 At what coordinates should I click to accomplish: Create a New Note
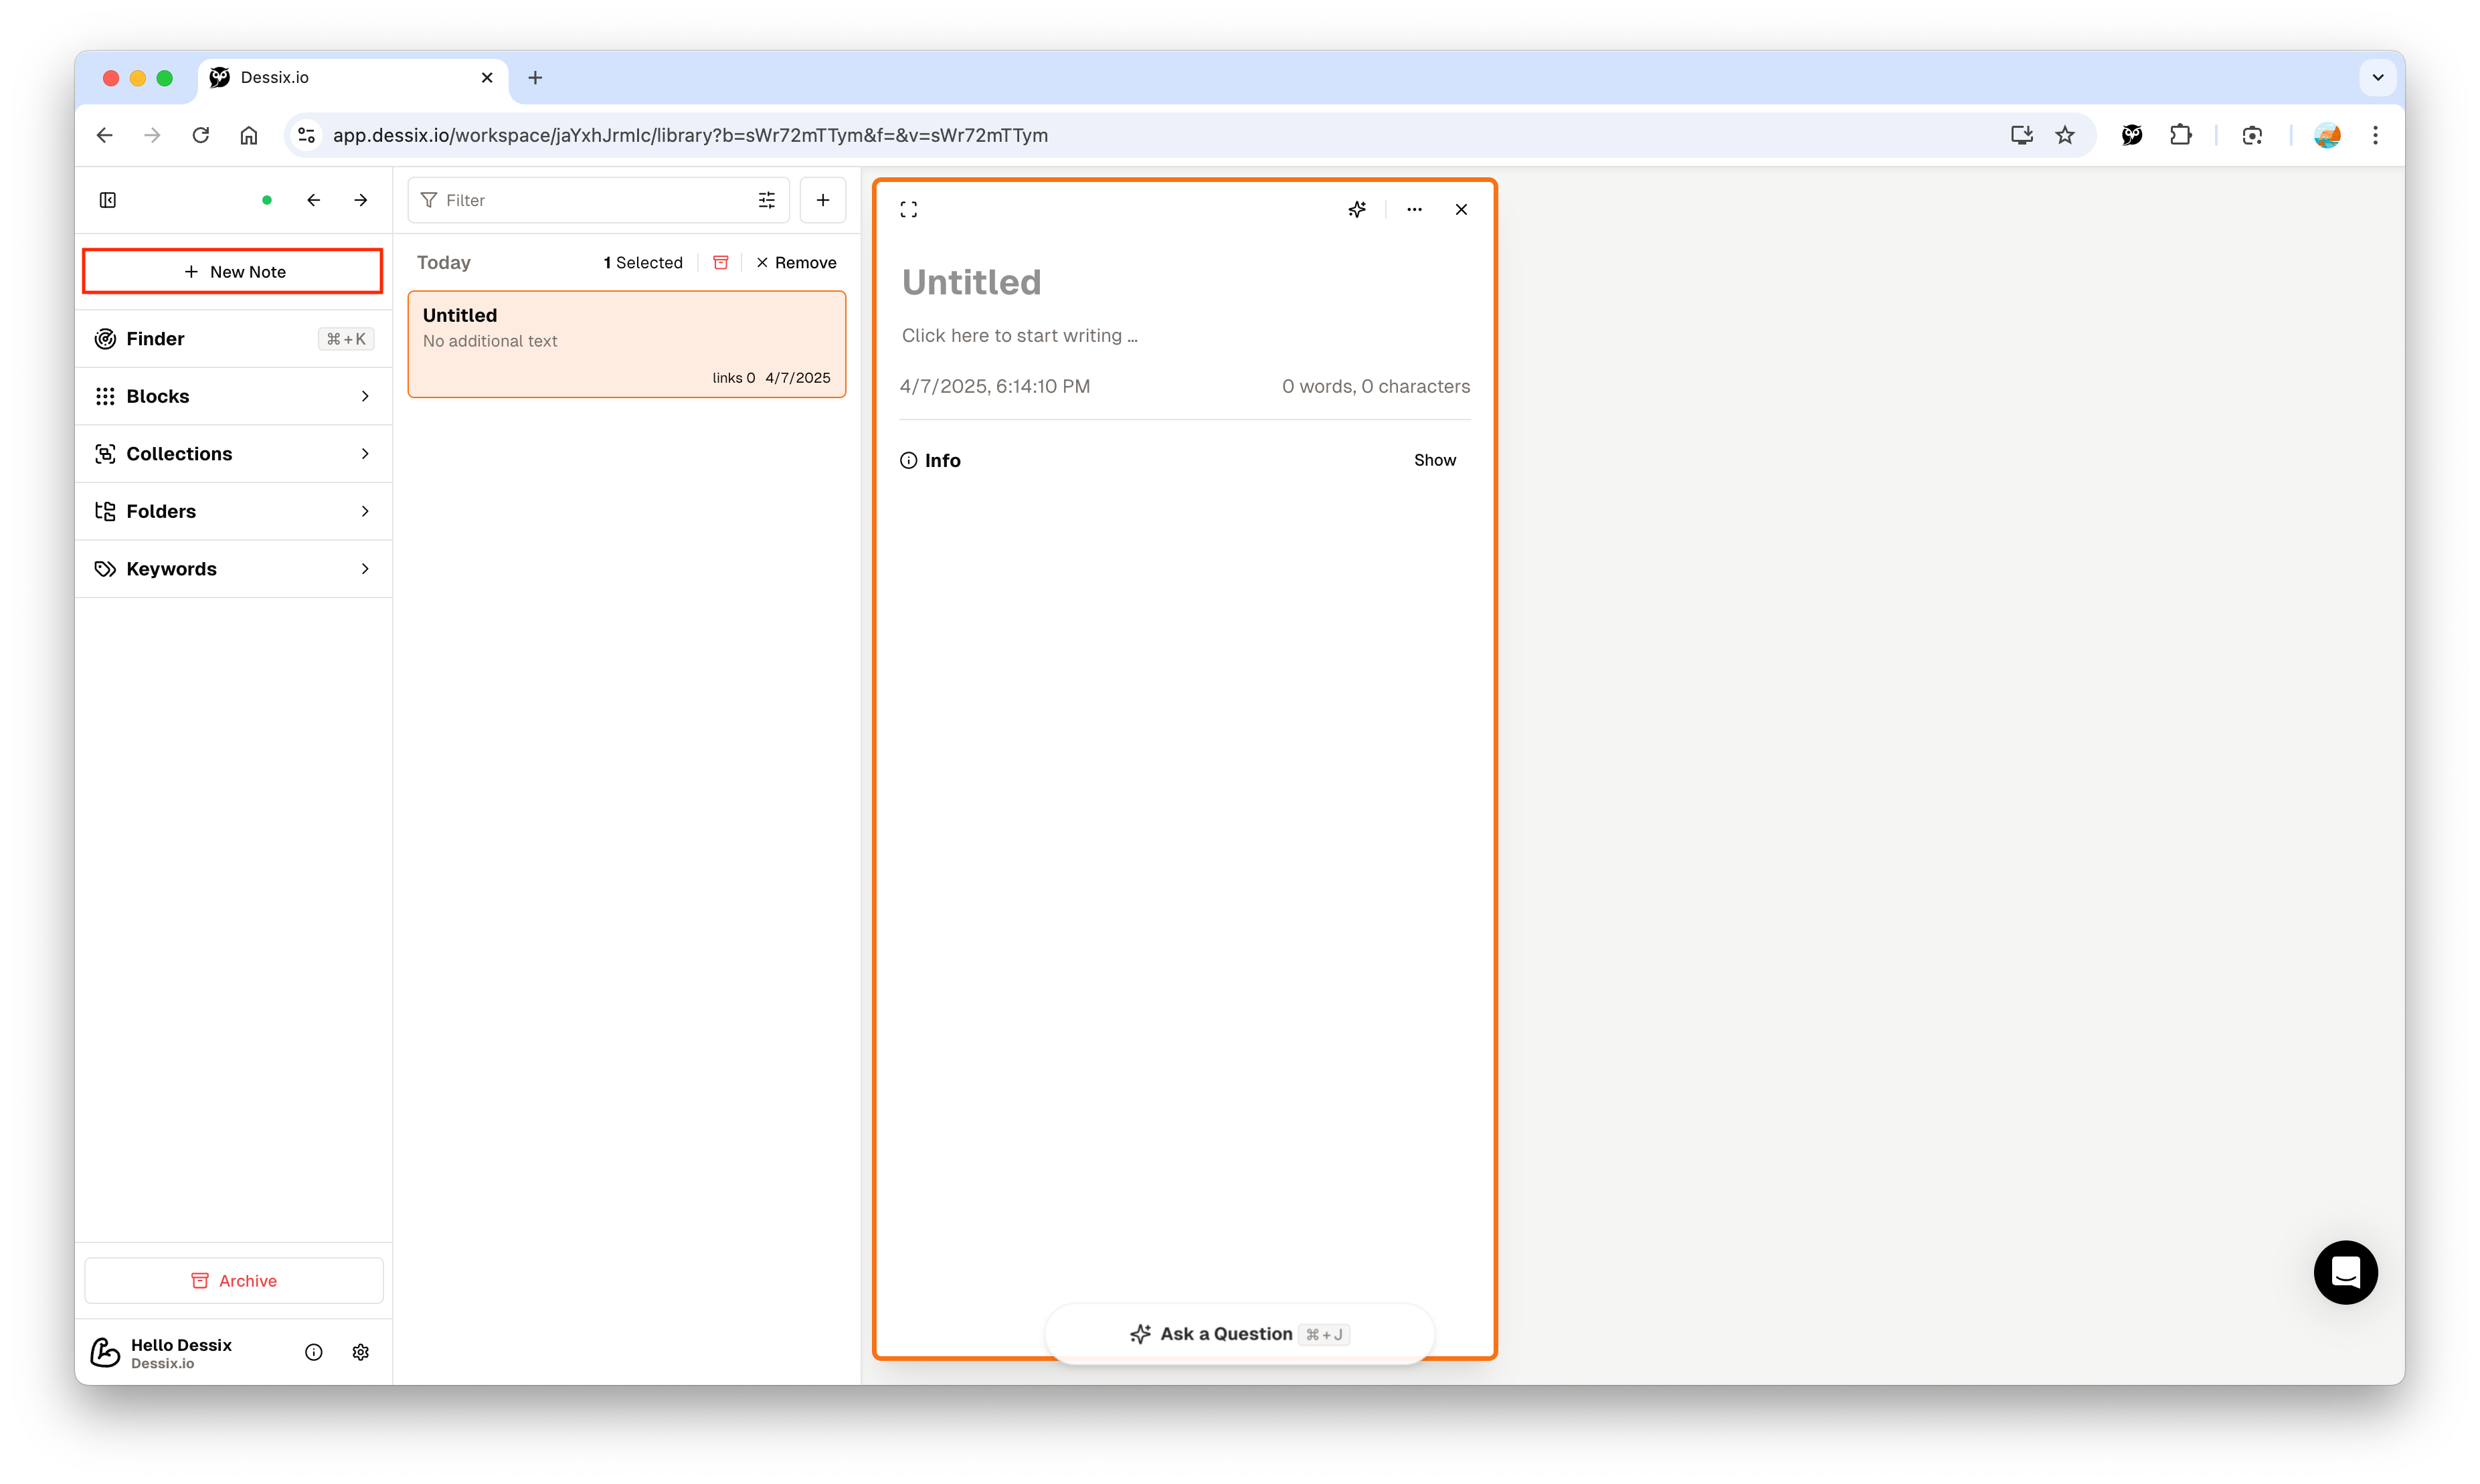click(233, 272)
